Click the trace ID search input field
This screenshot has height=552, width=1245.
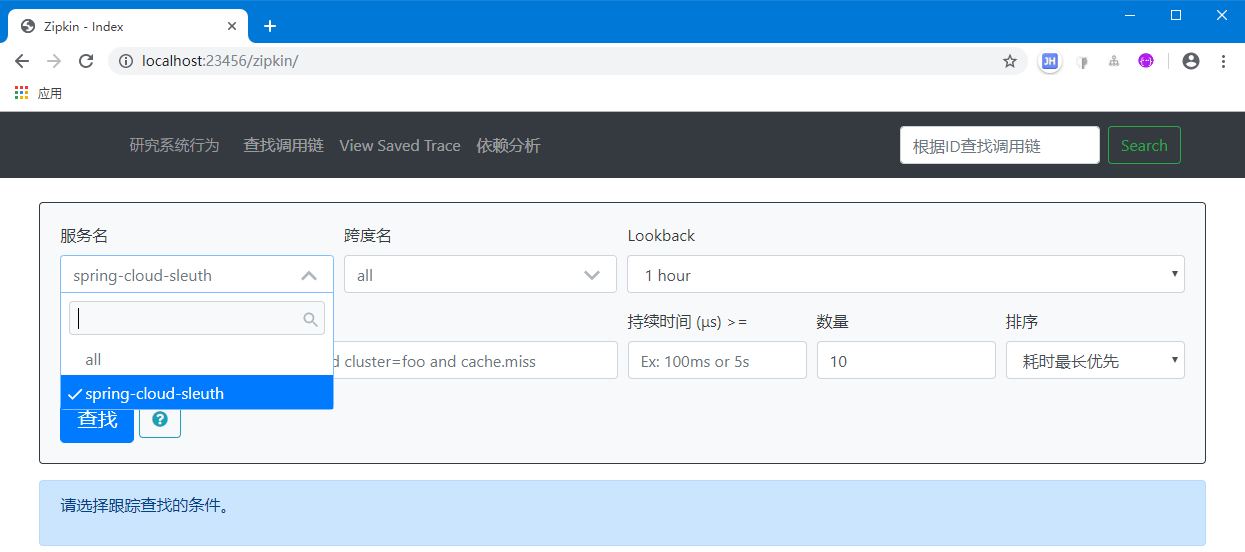tap(999, 146)
